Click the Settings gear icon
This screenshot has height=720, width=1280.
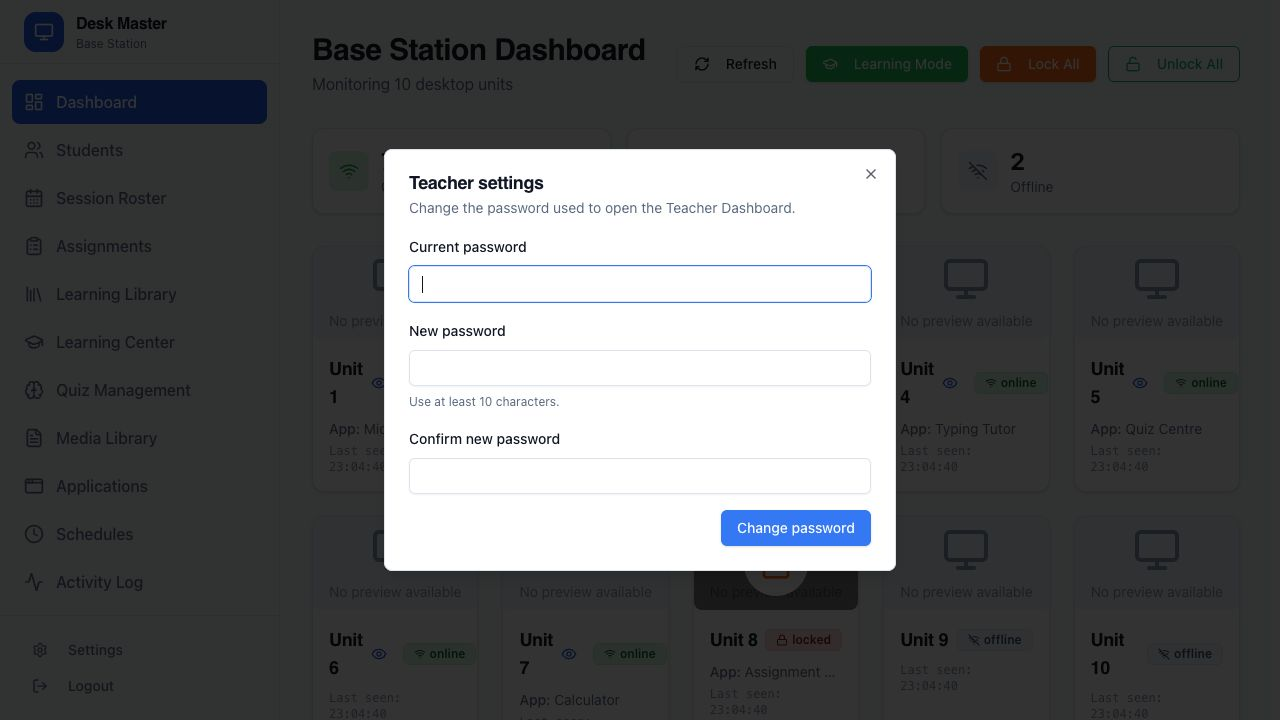tap(40, 650)
